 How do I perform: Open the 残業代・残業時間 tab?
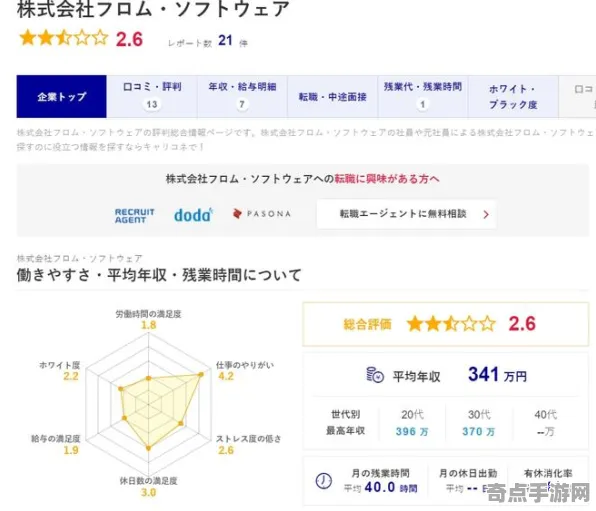(x=423, y=97)
